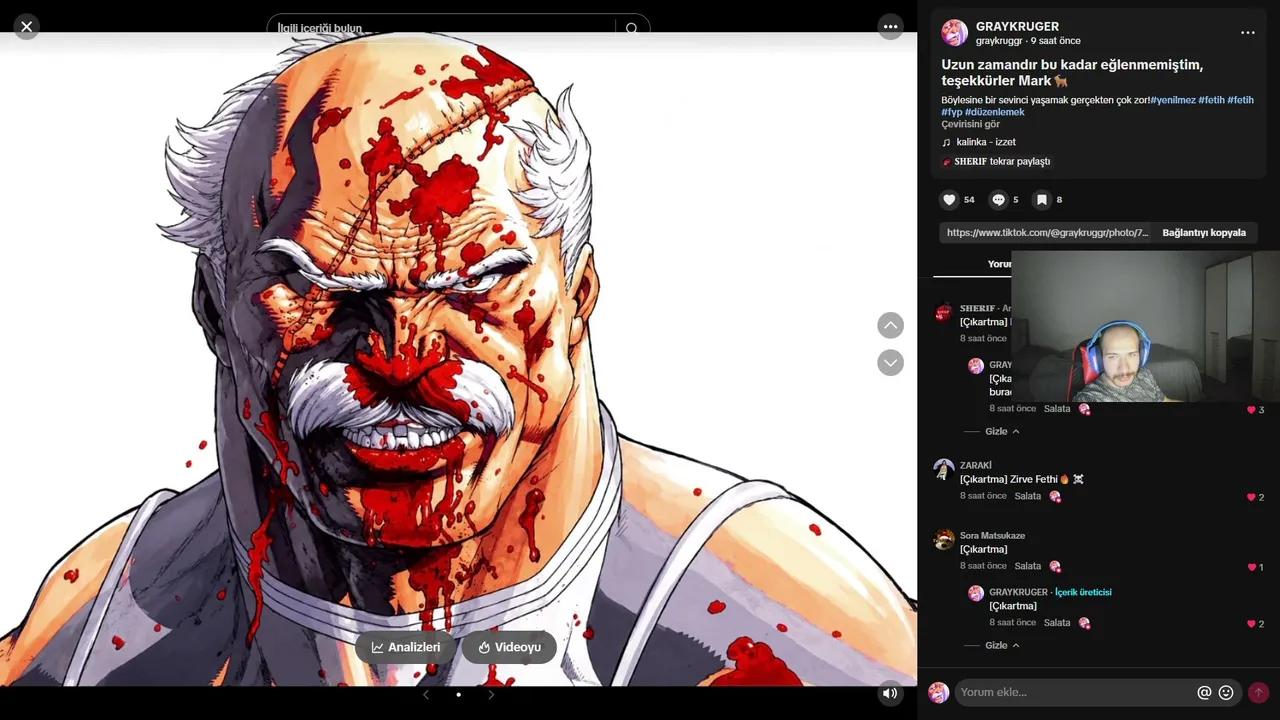Go to next post with down arrow
1280x720 pixels.
[x=890, y=362]
